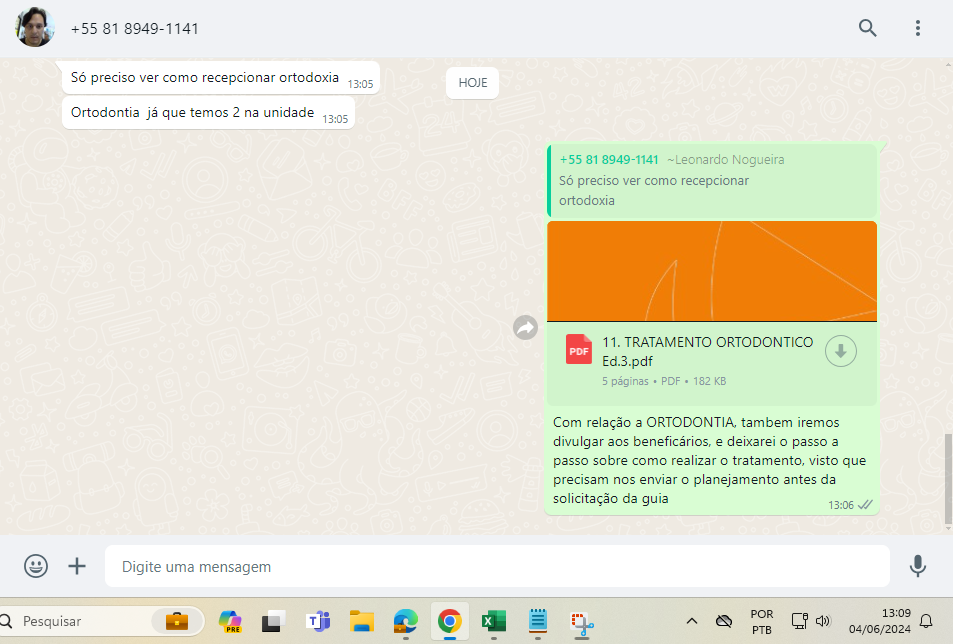The image size is (953, 644).
Task: Open the notifications bell
Action: 926,621
